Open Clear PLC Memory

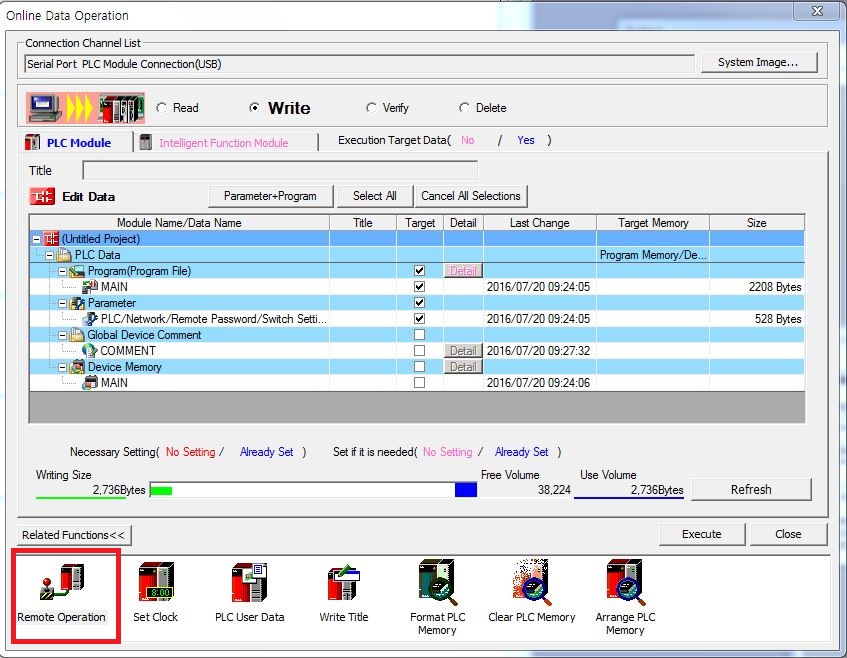click(x=532, y=582)
